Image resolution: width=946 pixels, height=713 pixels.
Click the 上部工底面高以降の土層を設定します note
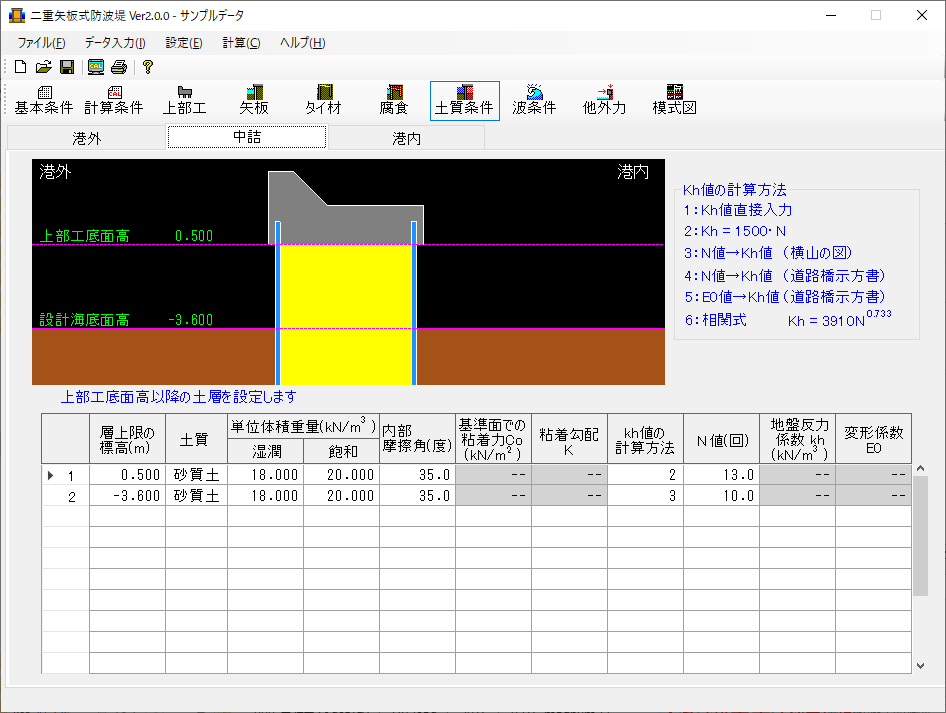(x=179, y=397)
